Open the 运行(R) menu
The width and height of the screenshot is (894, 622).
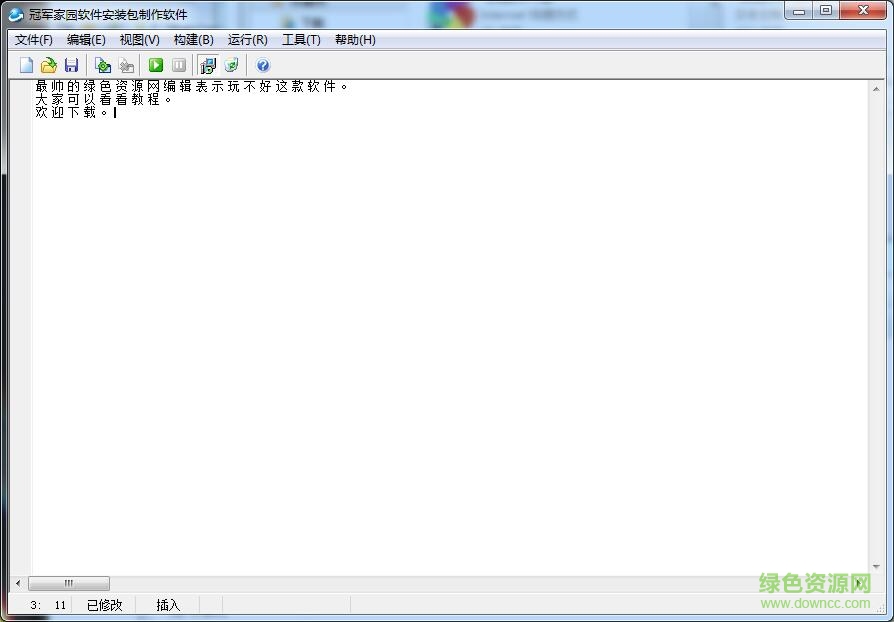click(x=247, y=39)
